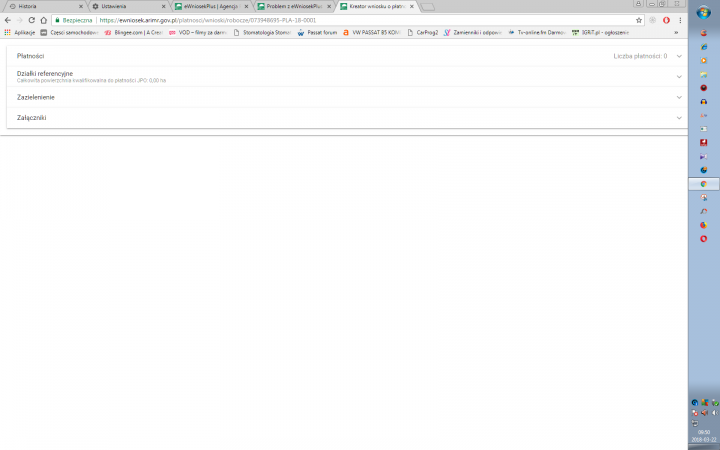The image size is (720, 450).
Task: Expand the Działki referencyjne section chevron
Action: click(679, 76)
